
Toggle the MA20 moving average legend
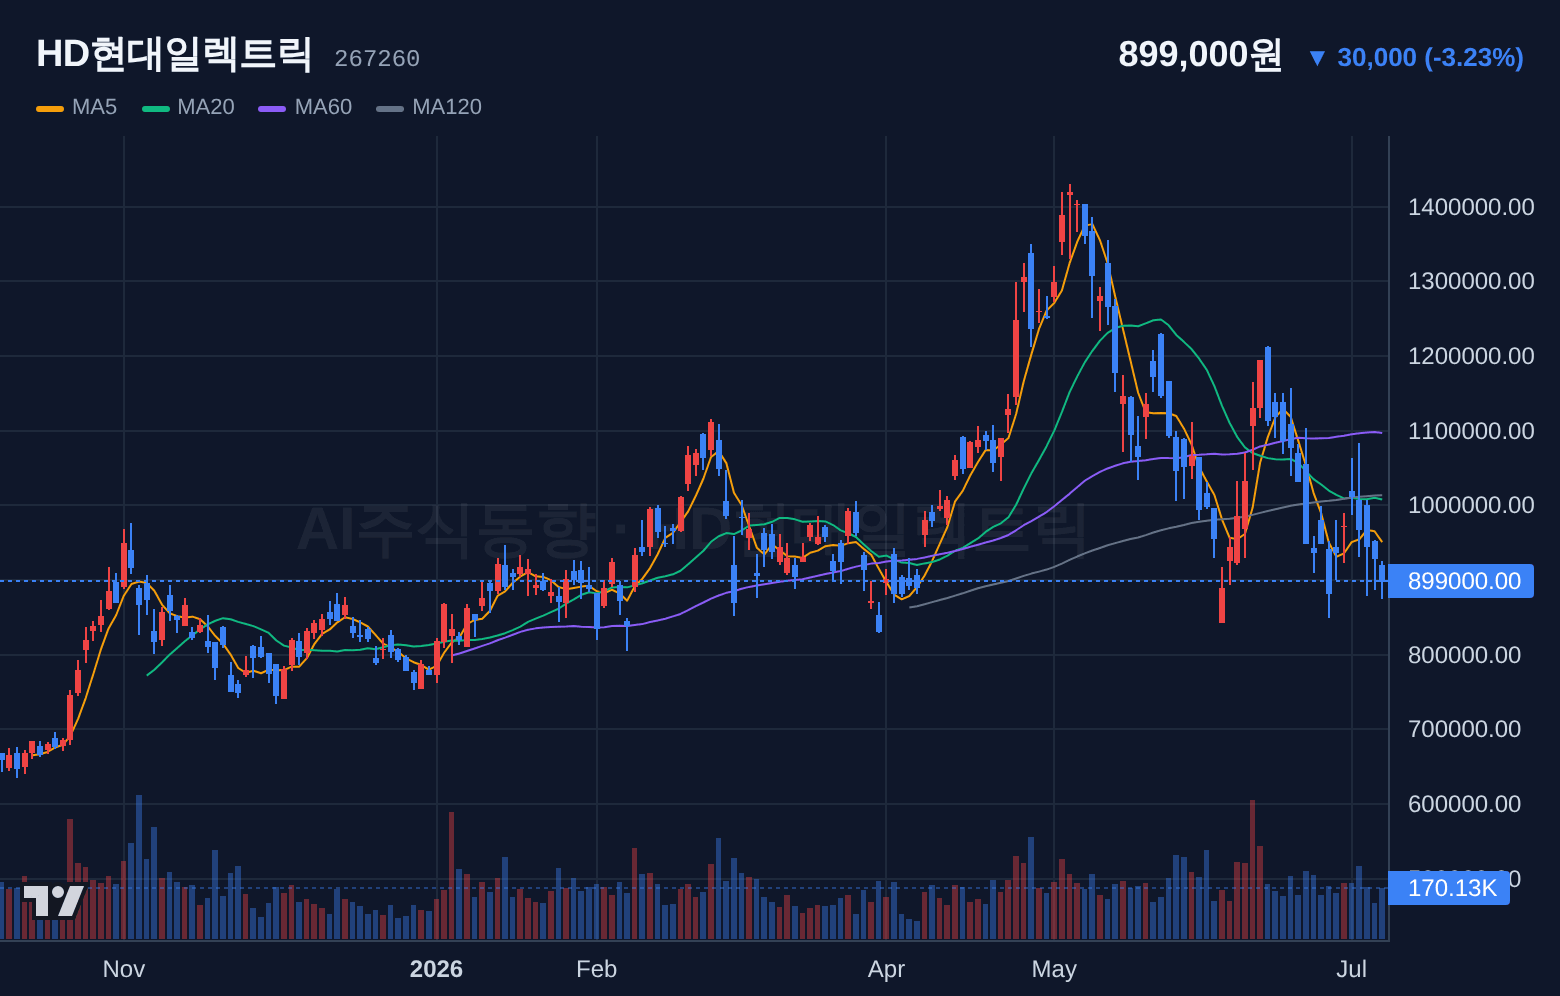coord(188,107)
